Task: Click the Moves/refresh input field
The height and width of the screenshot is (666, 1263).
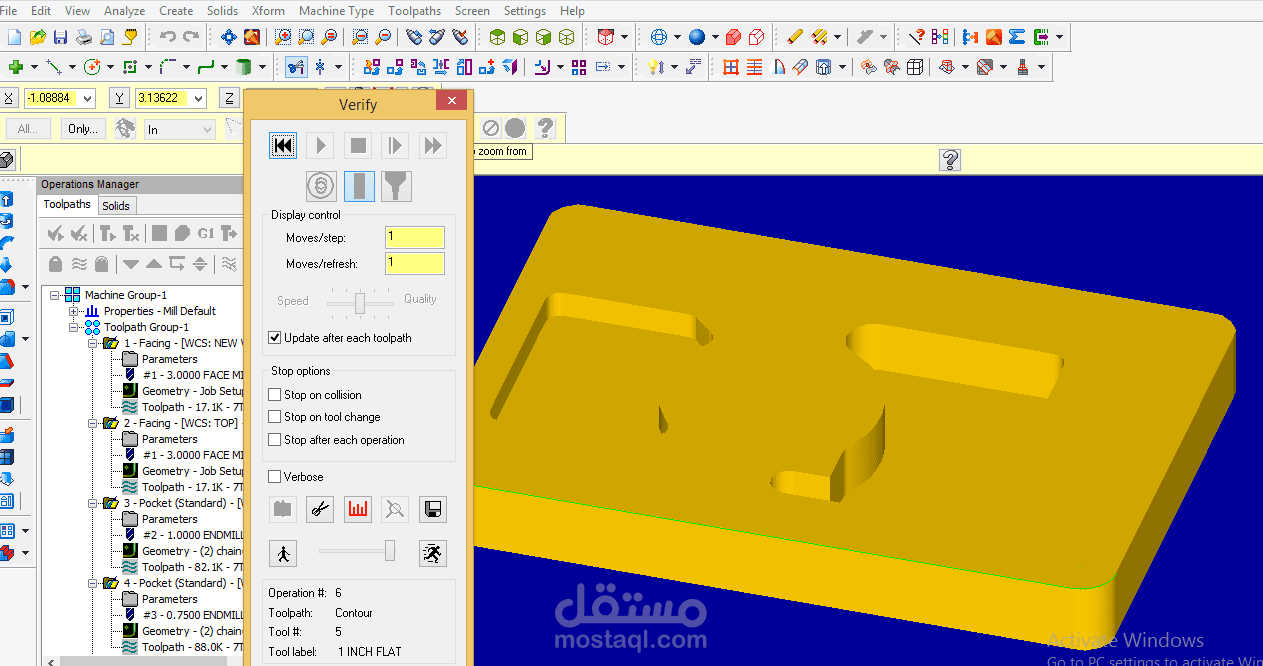Action: (x=415, y=264)
